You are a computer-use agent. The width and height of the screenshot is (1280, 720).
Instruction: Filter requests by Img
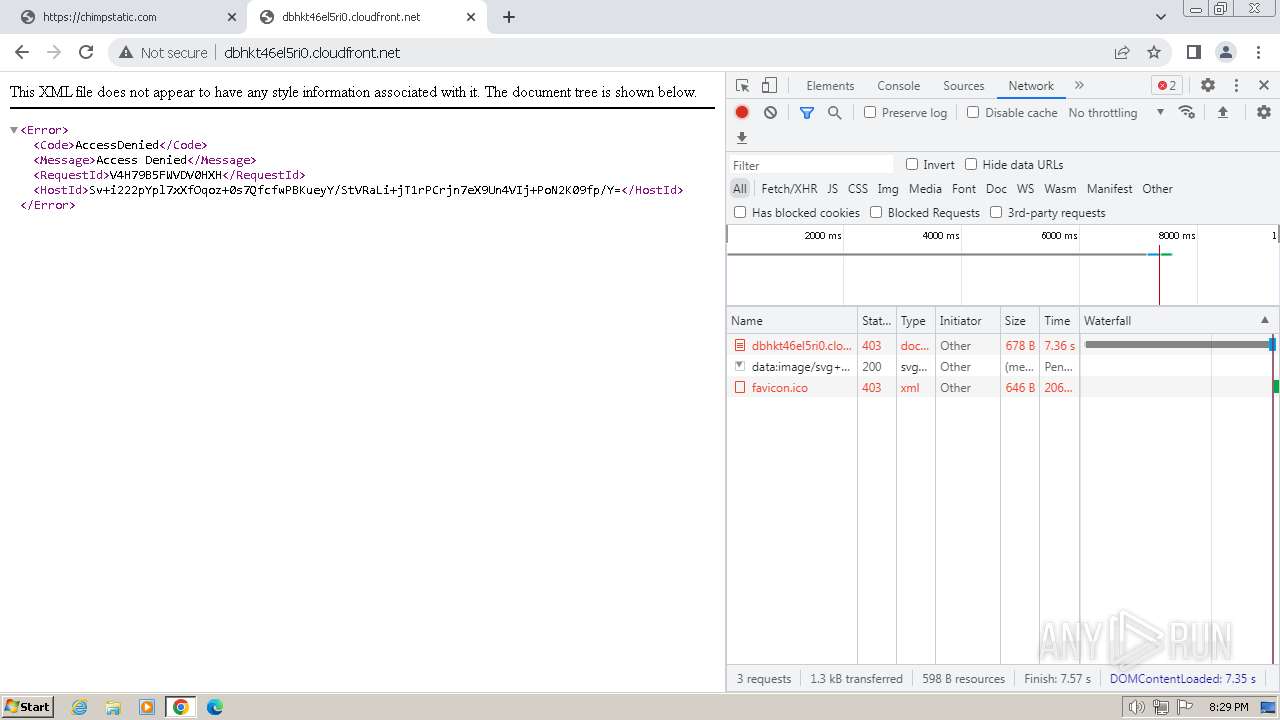coord(888,188)
